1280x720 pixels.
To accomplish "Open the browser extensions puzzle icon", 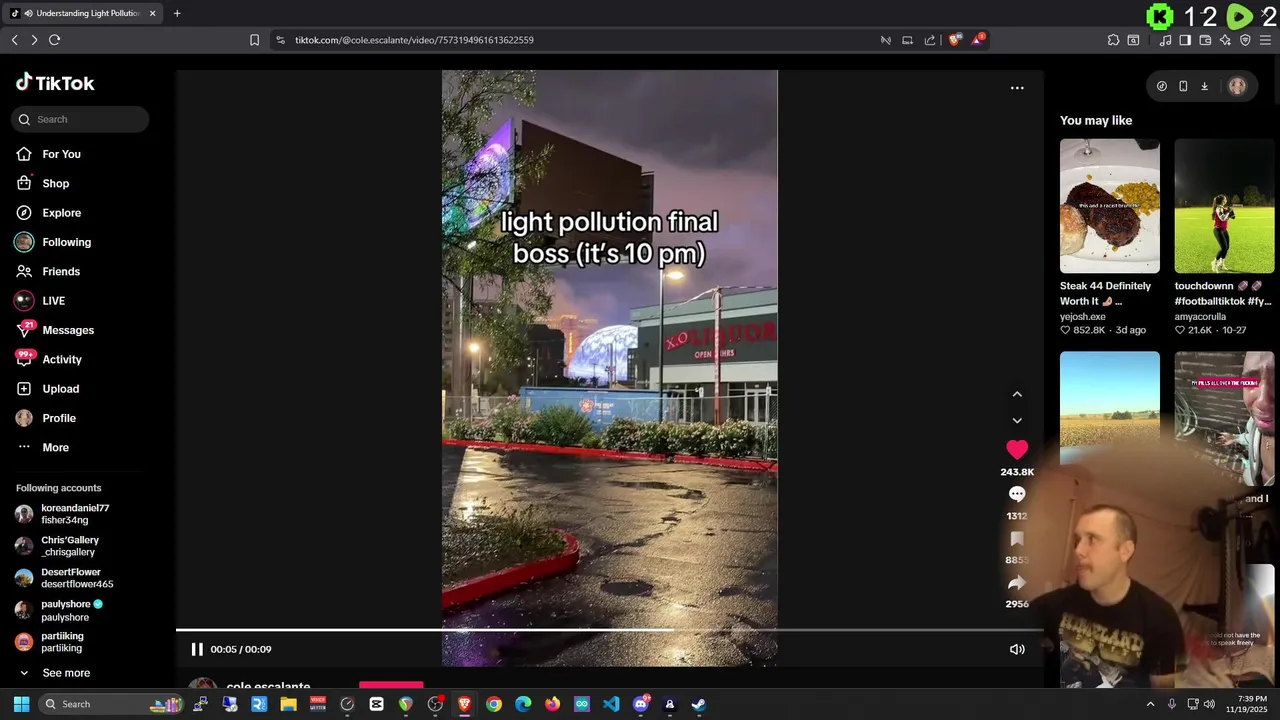I will tap(1113, 40).
